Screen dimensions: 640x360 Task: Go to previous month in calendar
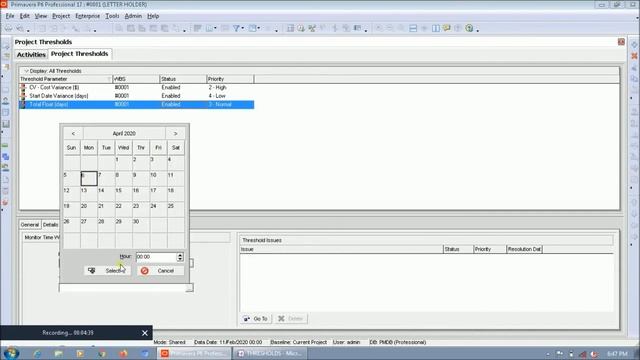click(73, 133)
